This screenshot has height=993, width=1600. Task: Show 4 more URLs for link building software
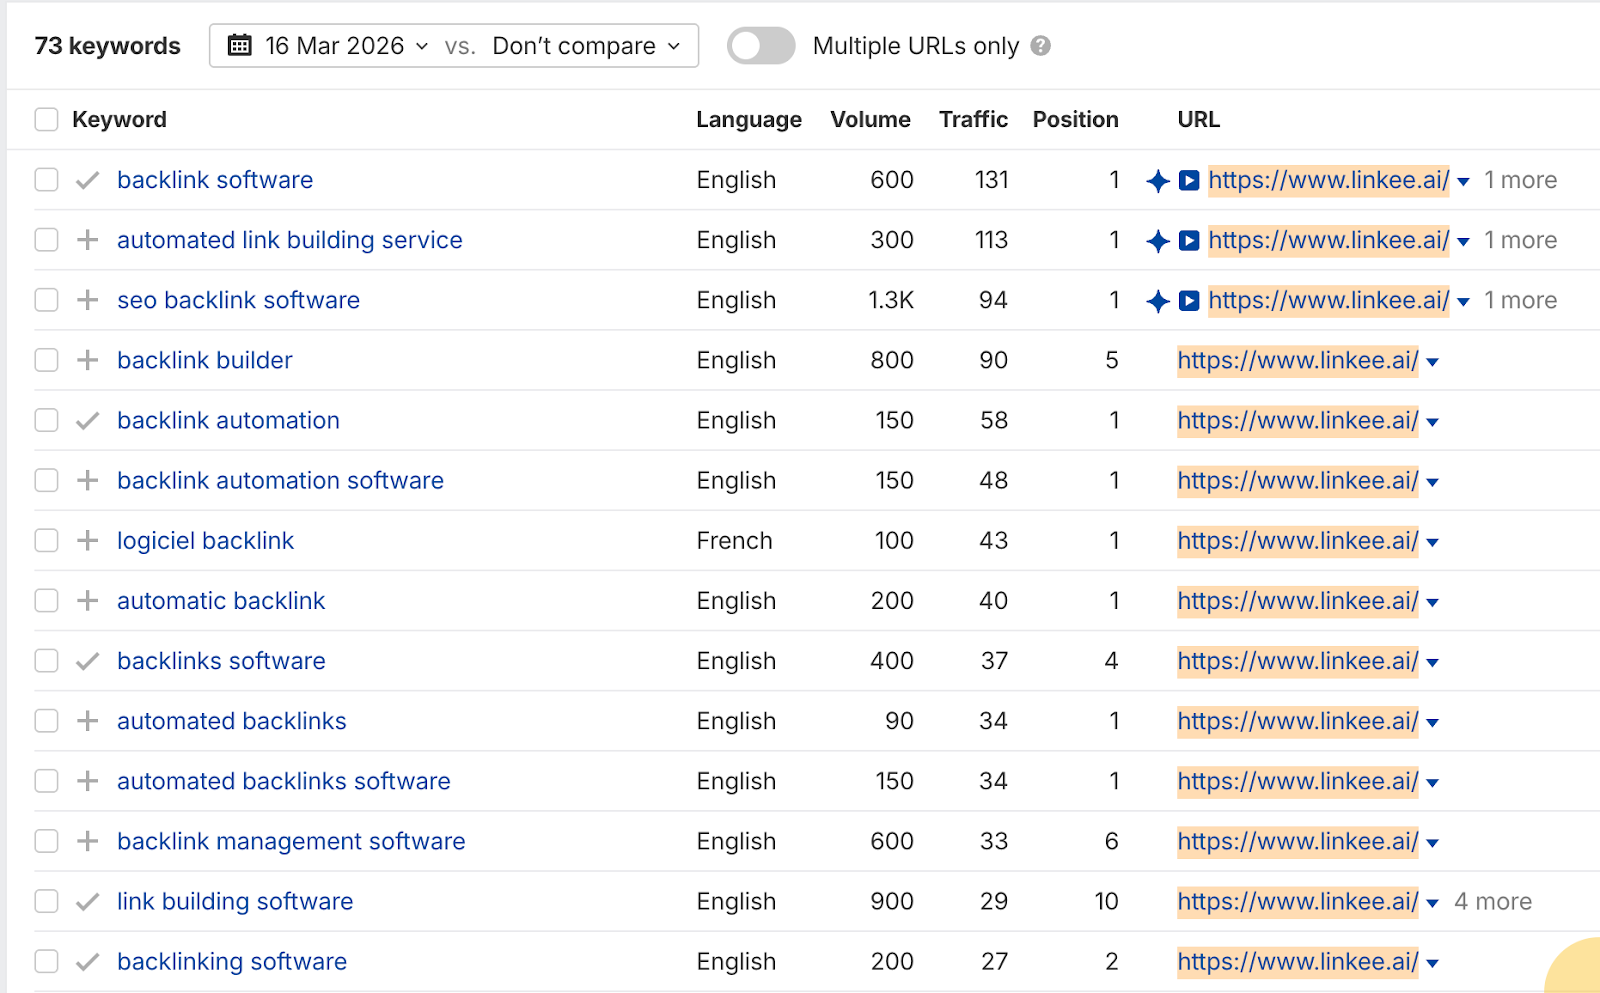(1493, 901)
